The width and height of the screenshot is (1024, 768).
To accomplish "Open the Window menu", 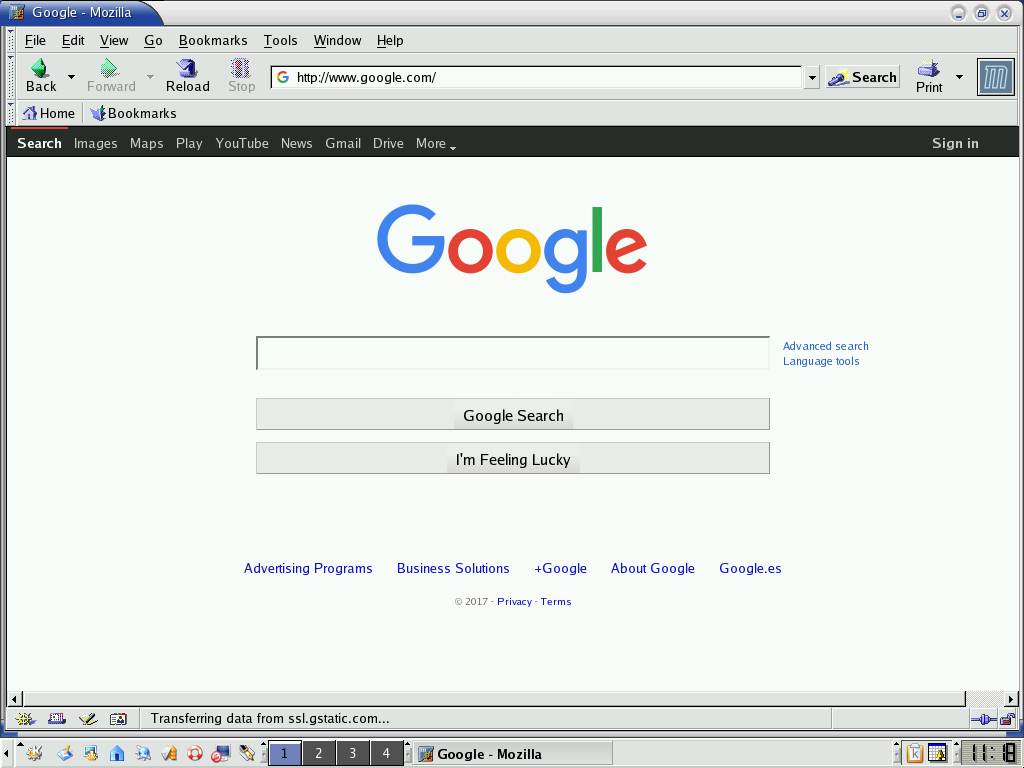I will point(337,40).
